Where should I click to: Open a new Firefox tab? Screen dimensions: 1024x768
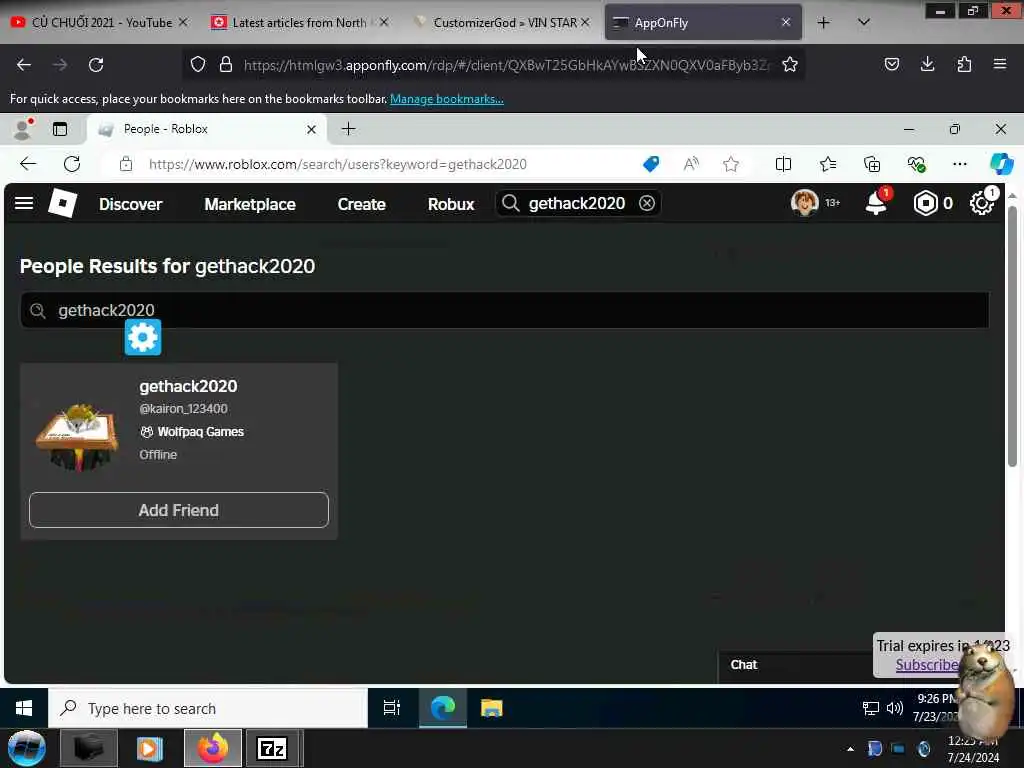824,22
